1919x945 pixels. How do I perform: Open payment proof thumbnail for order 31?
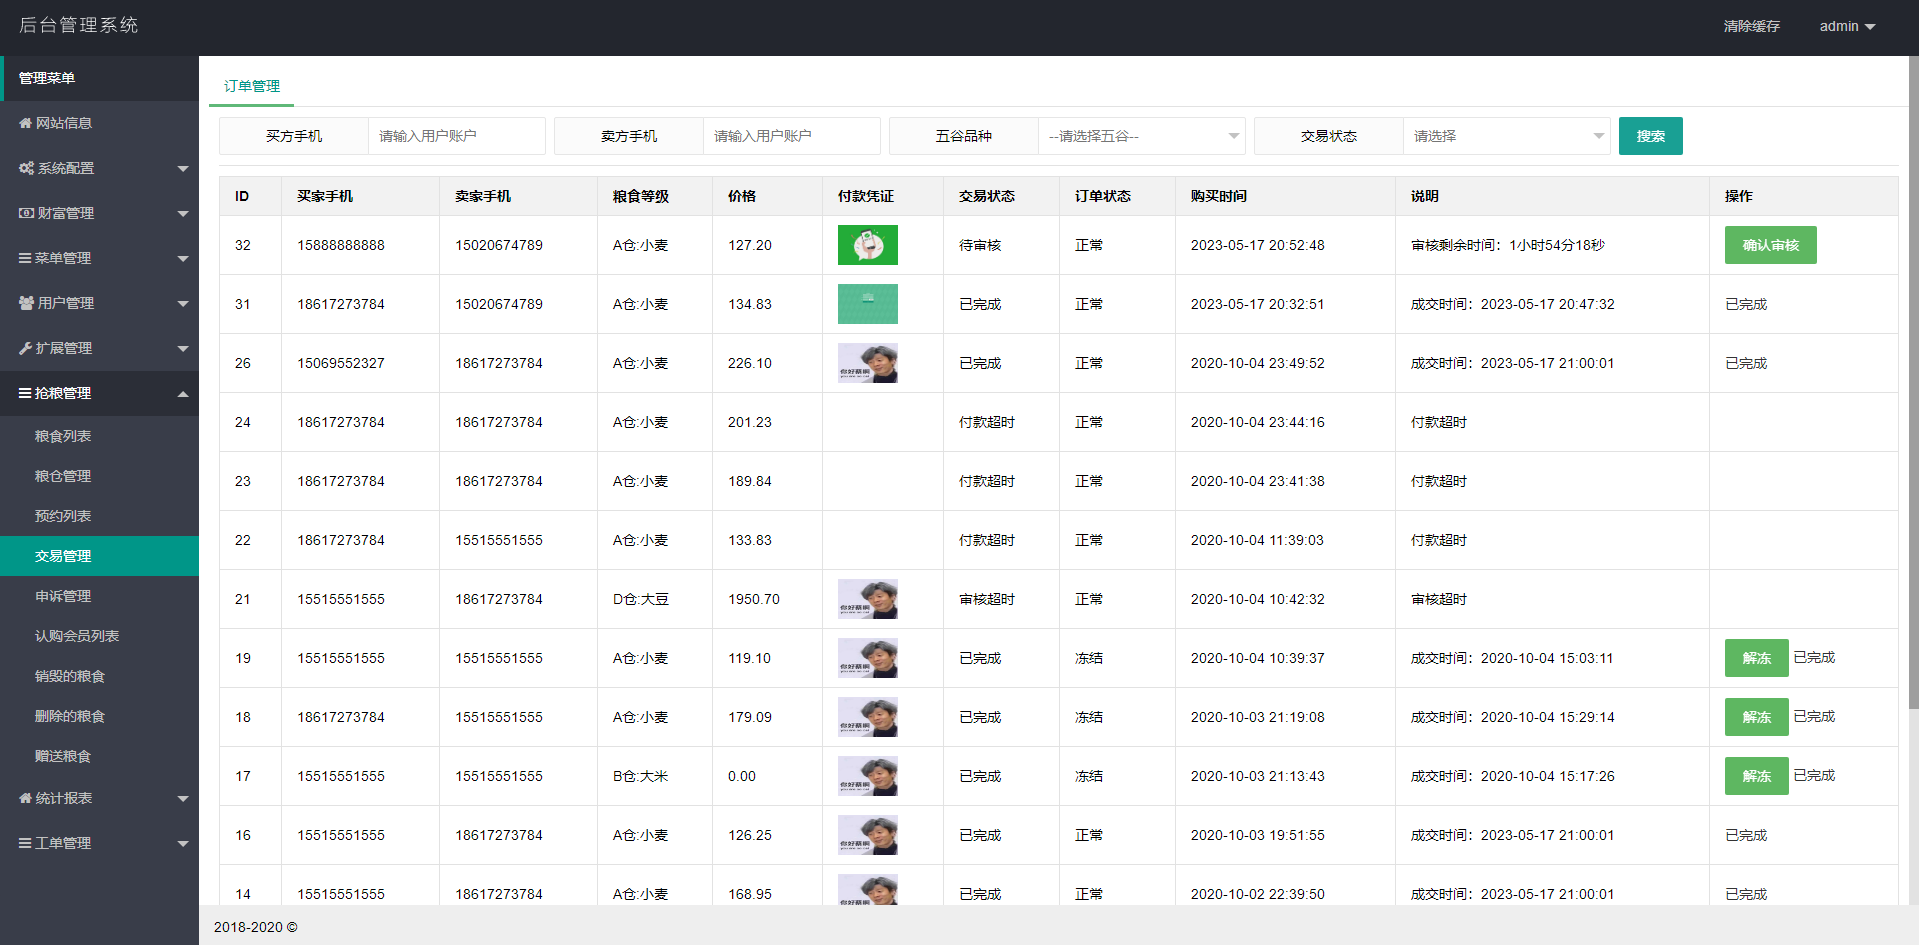coord(867,304)
